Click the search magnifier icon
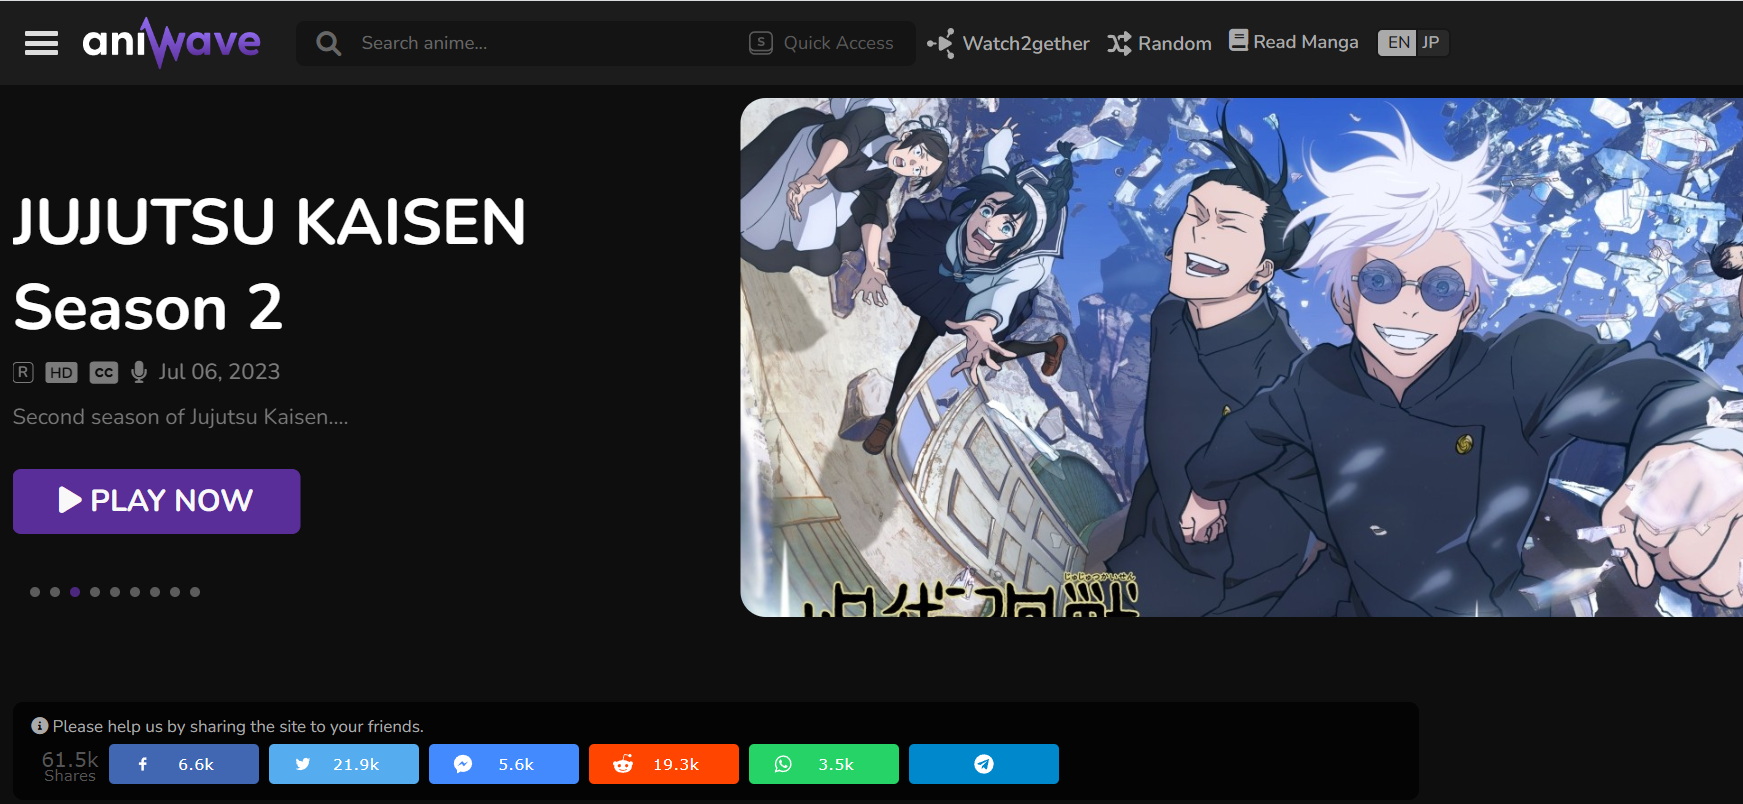Viewport: 1743px width, 804px height. coord(328,44)
